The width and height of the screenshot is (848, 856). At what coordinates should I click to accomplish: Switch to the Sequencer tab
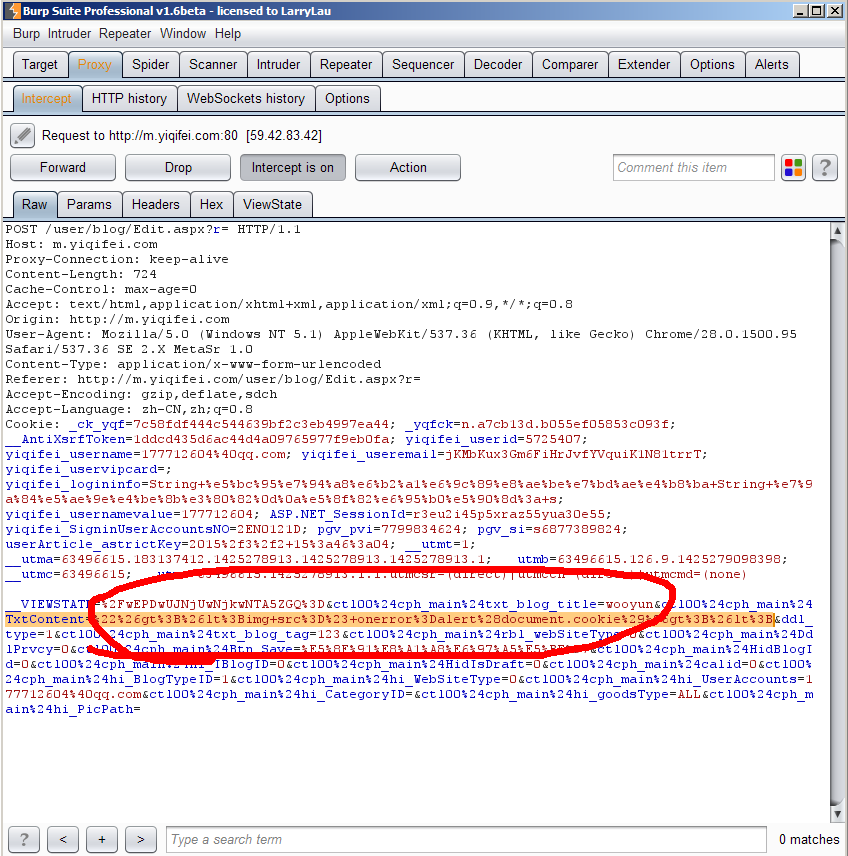click(423, 64)
